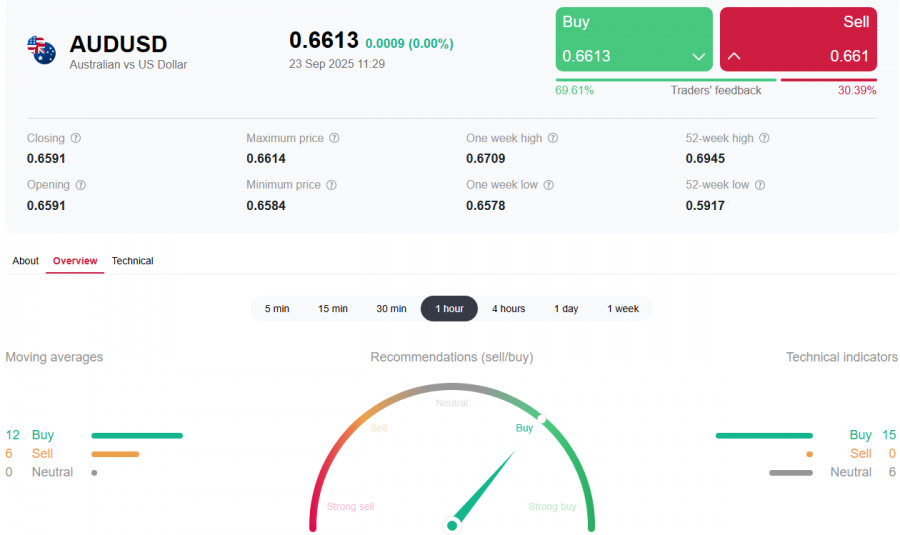
Task: Click the current price 0.6613 heading
Action: pos(324,40)
